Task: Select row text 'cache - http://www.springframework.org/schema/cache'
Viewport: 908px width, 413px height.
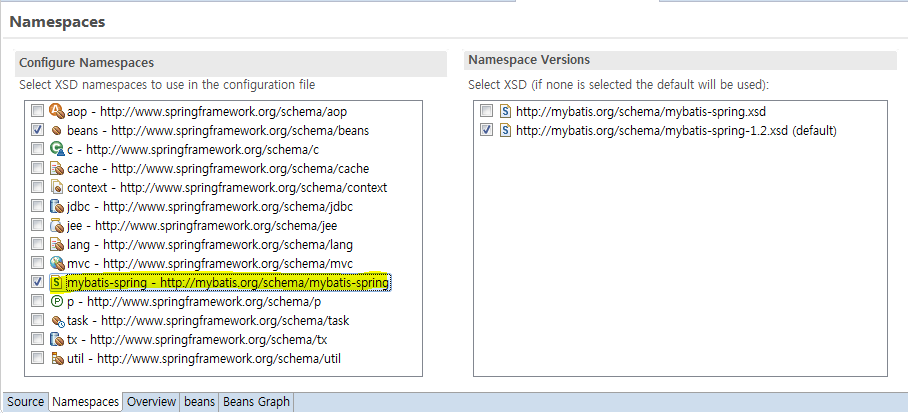Action: 218,169
